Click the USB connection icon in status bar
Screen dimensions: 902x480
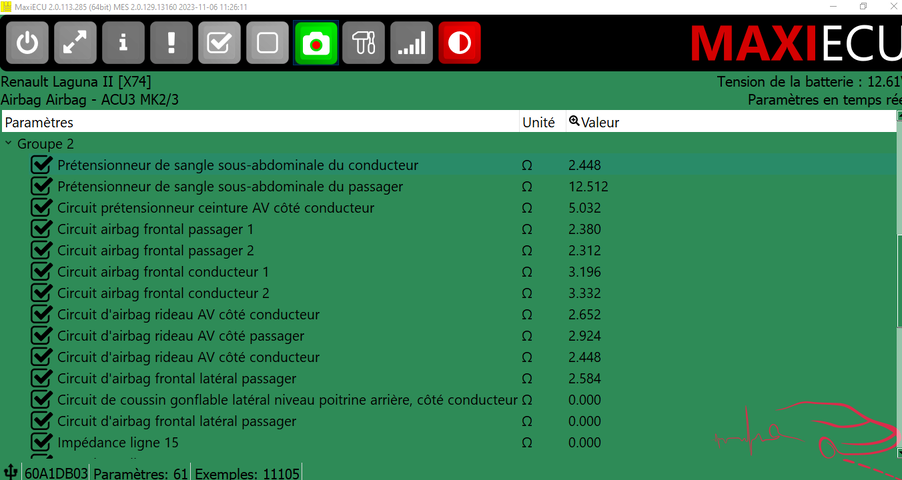pyautogui.click(x=10, y=471)
